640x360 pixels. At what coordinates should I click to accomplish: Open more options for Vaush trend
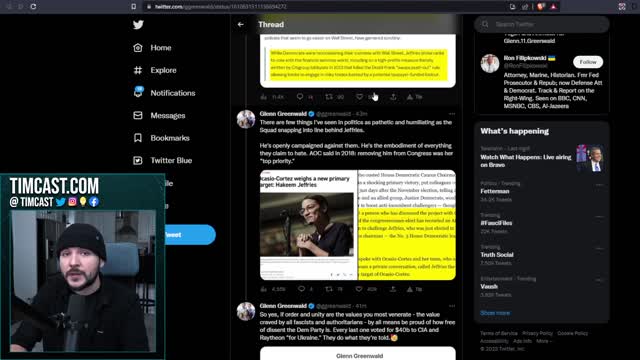[x=599, y=280]
